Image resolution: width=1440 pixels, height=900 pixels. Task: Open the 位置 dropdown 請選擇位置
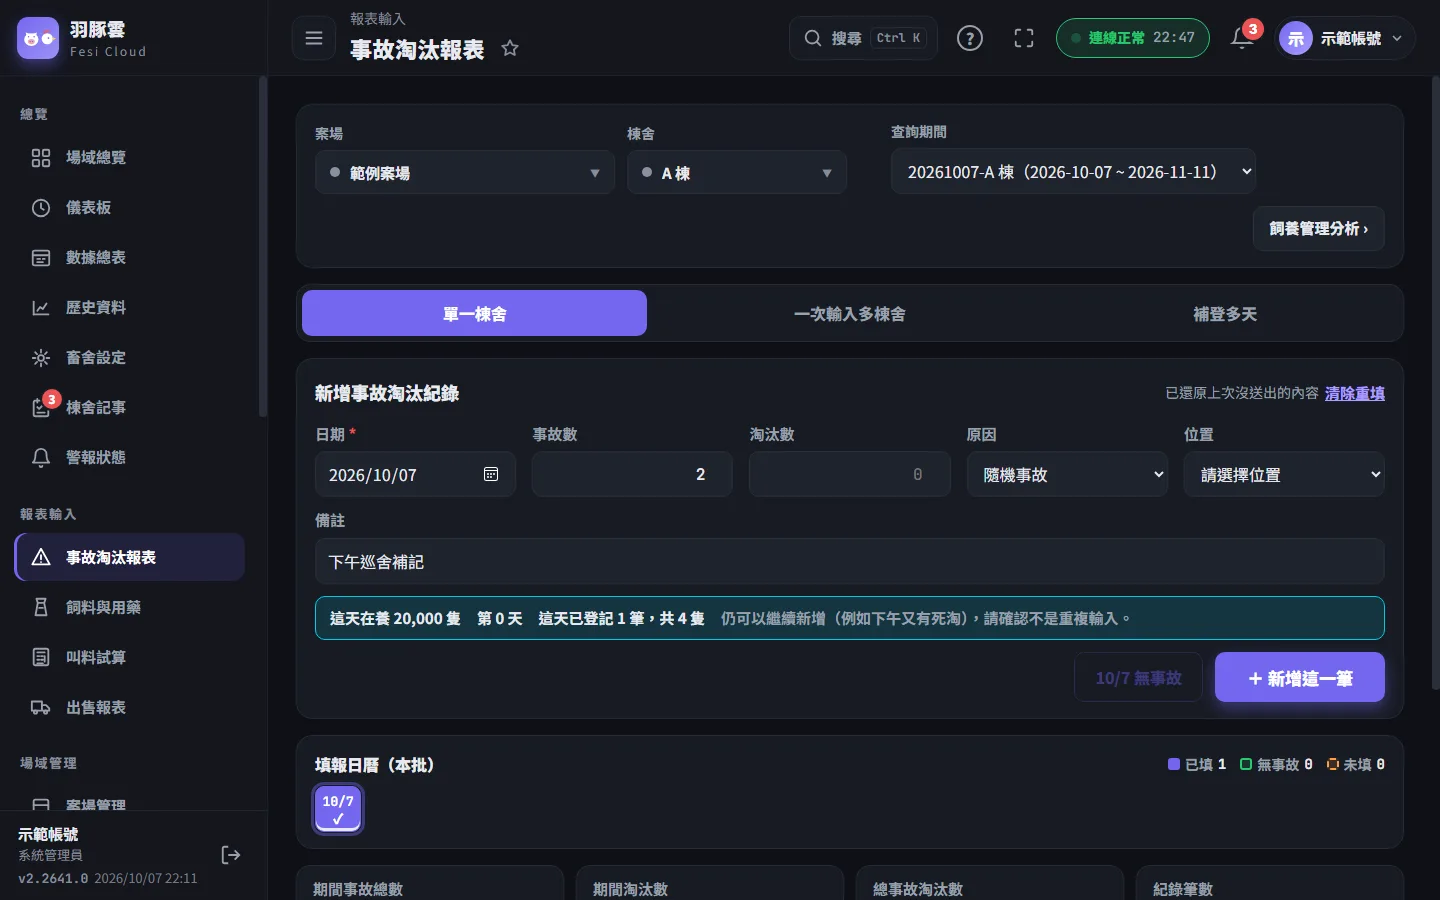(1284, 475)
